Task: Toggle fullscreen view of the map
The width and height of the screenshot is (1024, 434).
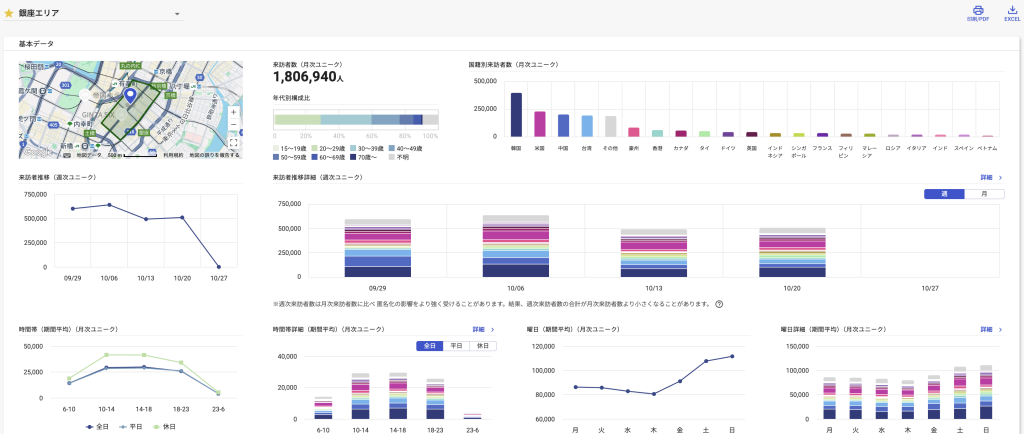Action: (233, 143)
